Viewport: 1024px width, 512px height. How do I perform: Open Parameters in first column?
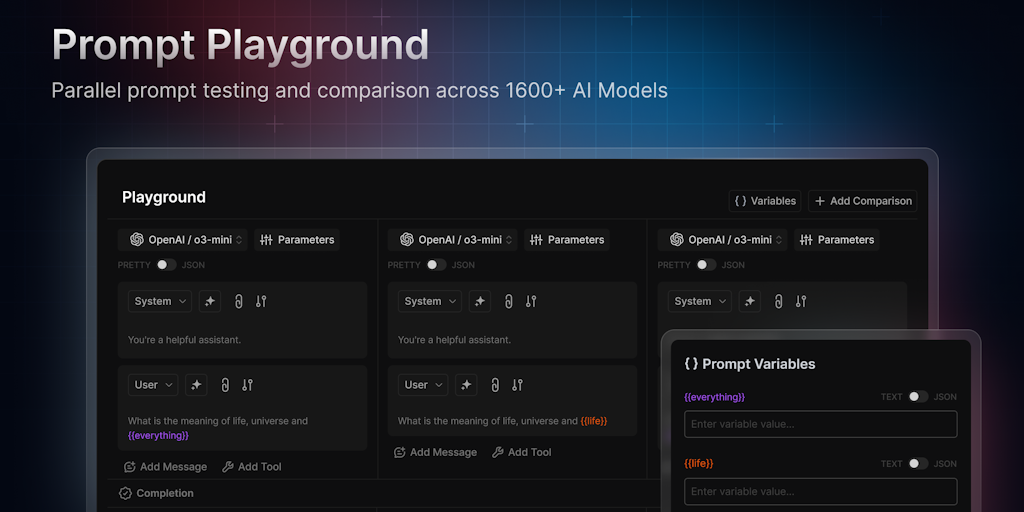[297, 240]
